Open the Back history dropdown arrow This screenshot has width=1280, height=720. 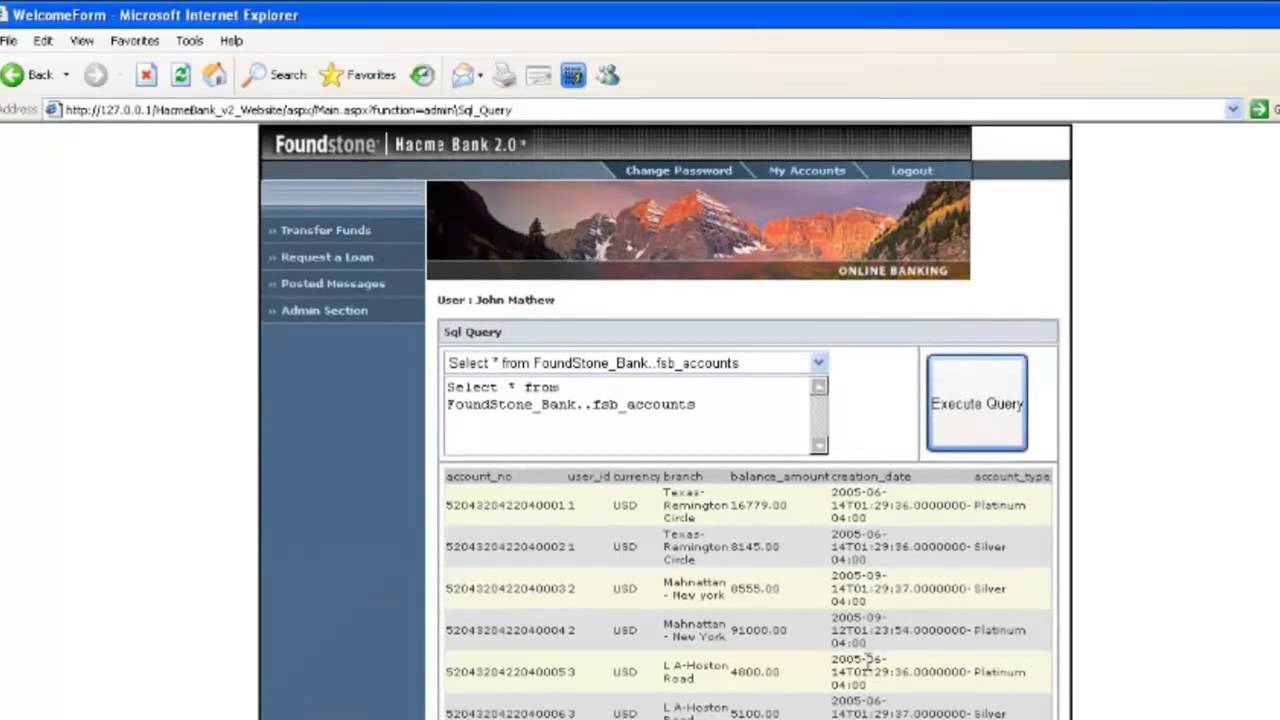click(66, 75)
